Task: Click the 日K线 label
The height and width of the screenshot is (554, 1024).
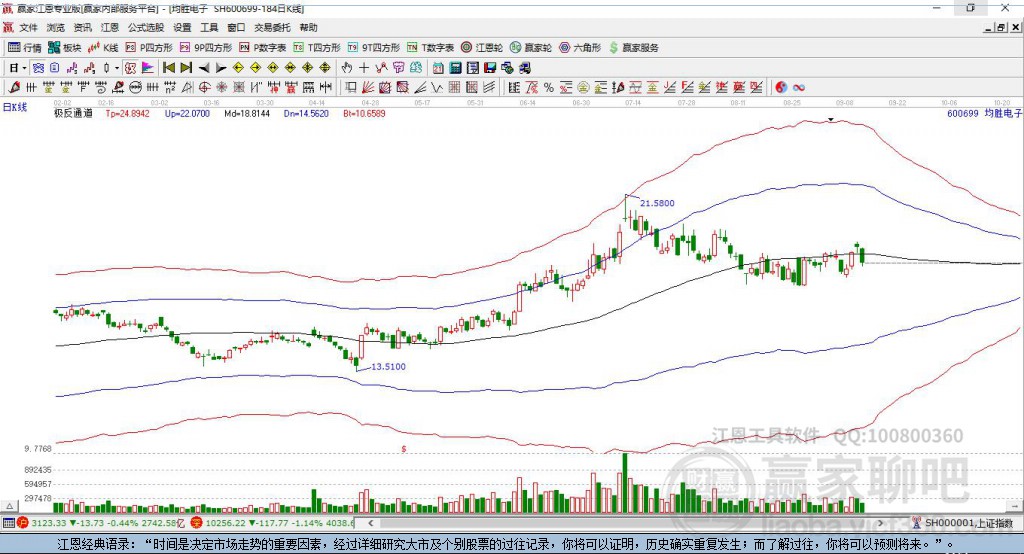Action: [x=15, y=107]
